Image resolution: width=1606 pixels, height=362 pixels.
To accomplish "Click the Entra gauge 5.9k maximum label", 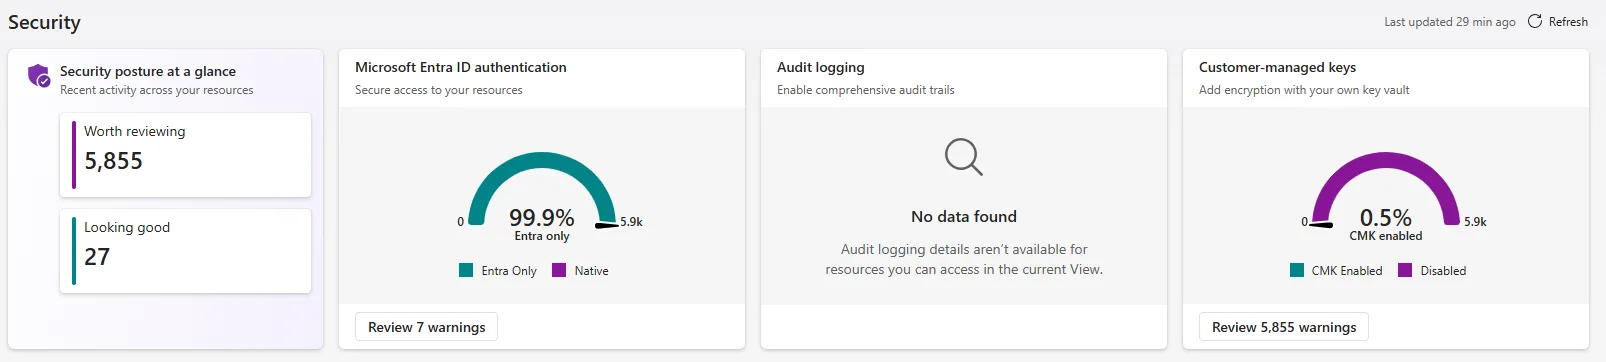I will click(x=631, y=222).
